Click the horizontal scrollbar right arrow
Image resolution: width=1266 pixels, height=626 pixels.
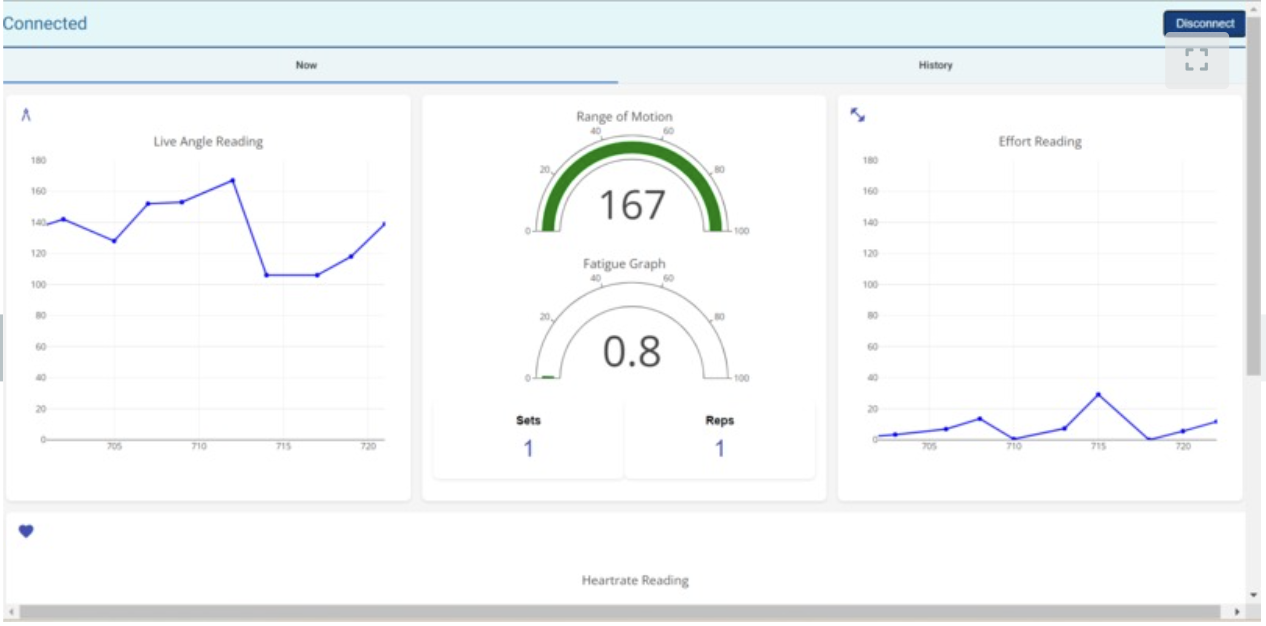[x=1238, y=611]
